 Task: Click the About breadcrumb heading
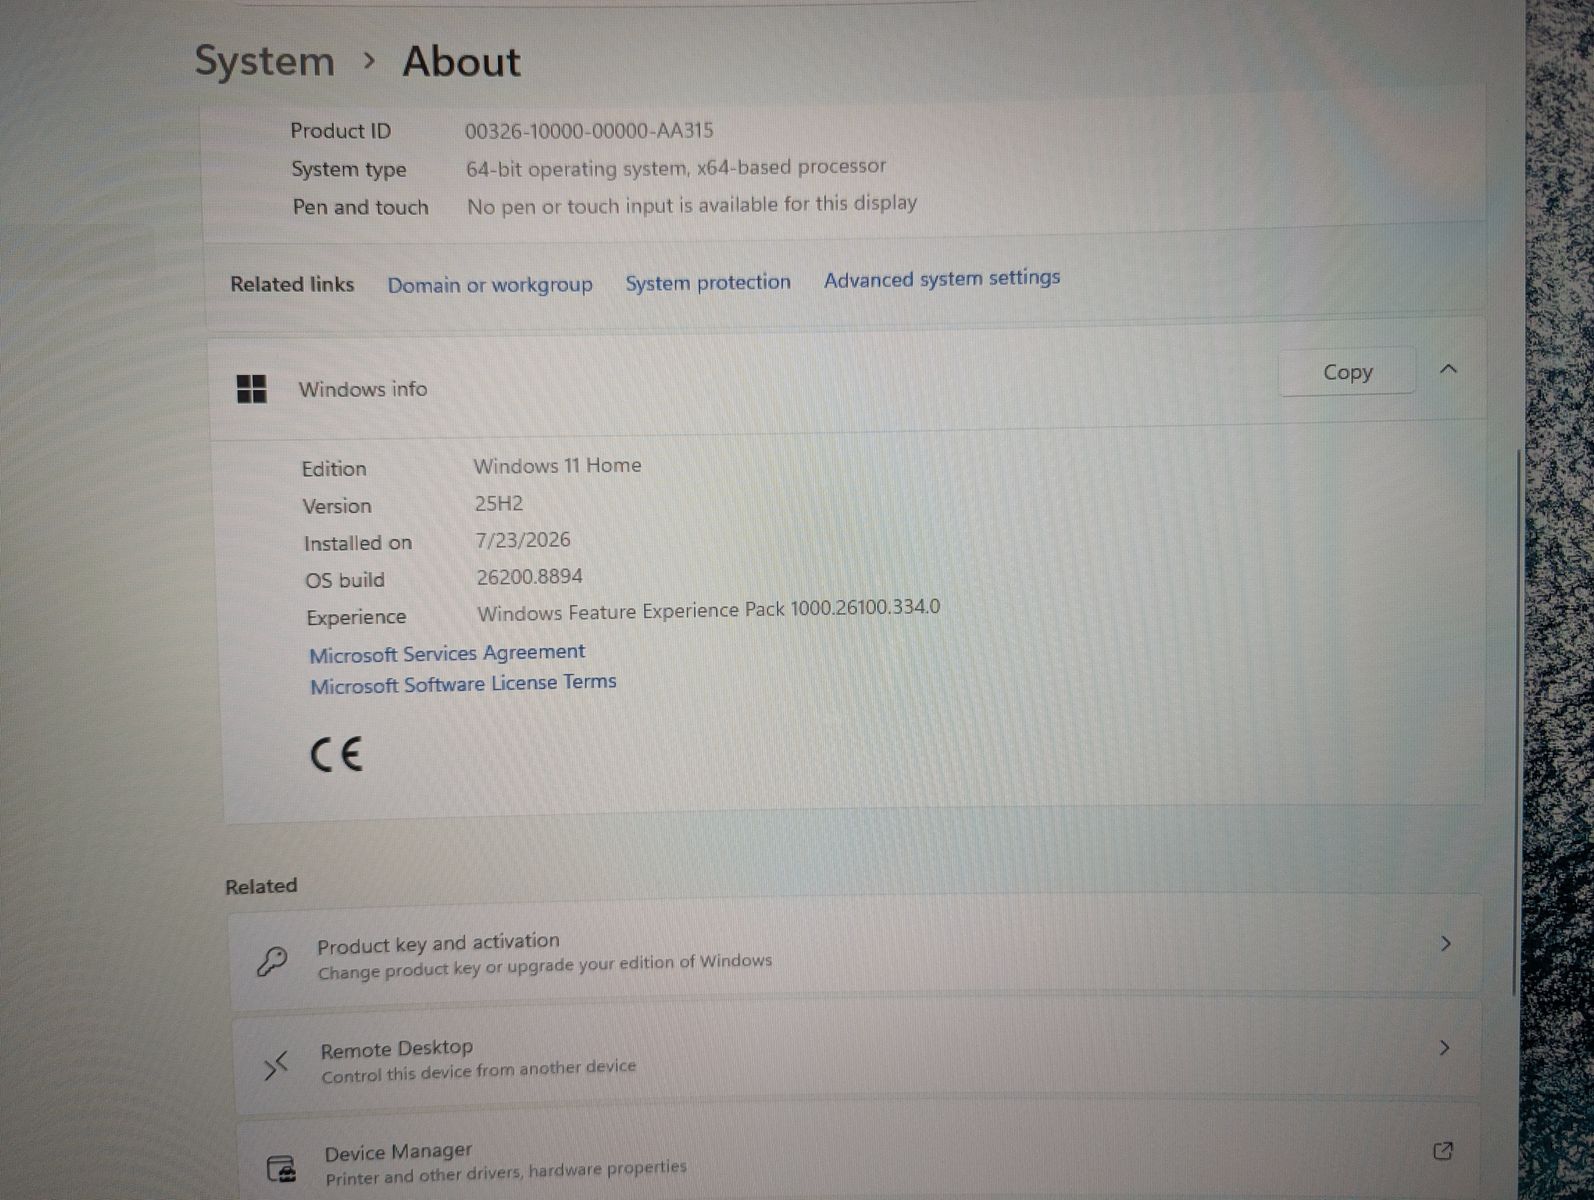pos(461,61)
